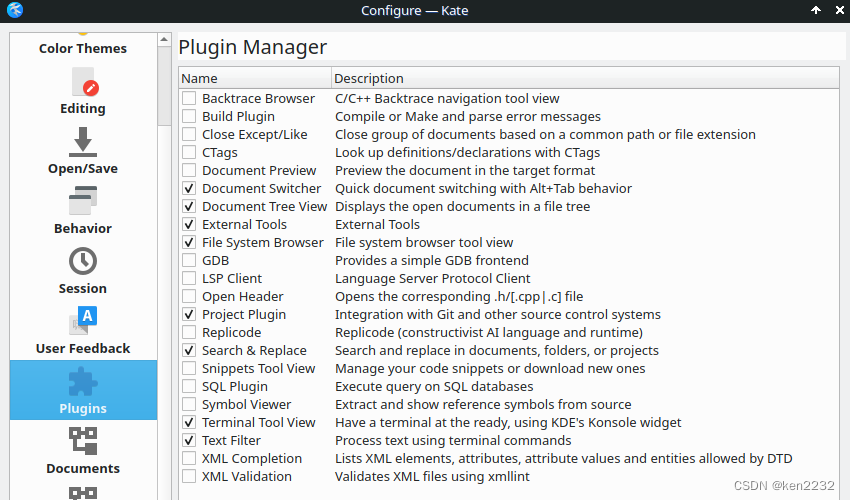
Task: Enable the Replicode plugin checkbox
Action: (189, 332)
